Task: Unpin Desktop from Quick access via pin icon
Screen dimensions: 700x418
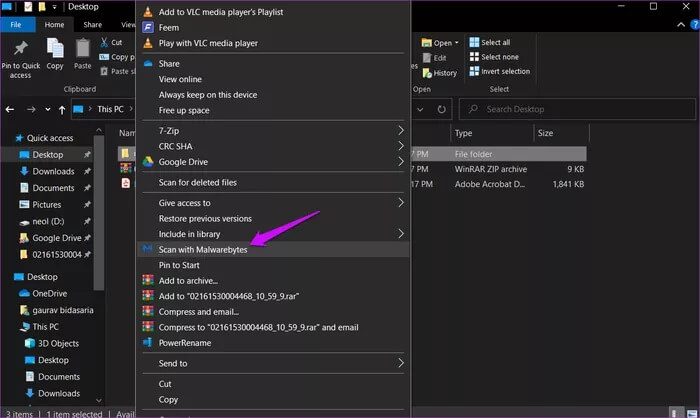Action: (x=87, y=155)
